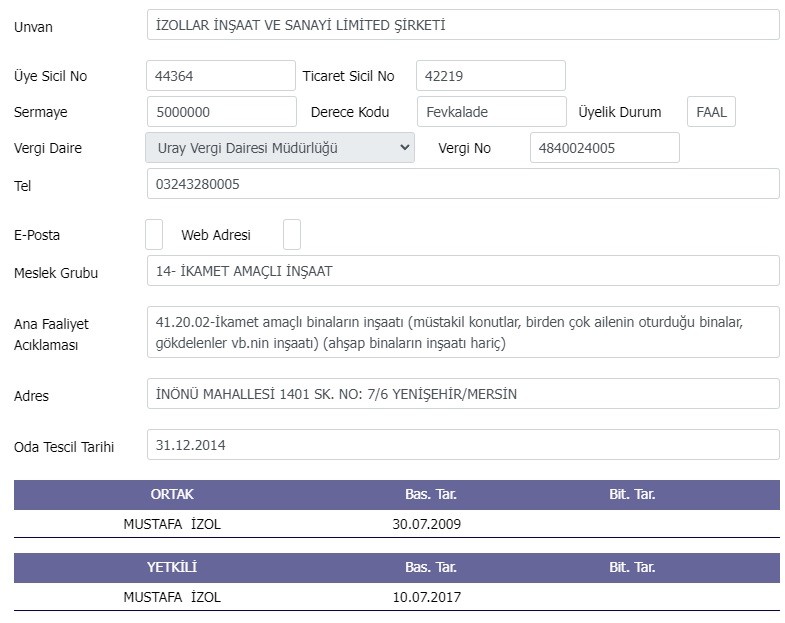Click the Oda Tescil Tarihi date field

tap(463, 445)
